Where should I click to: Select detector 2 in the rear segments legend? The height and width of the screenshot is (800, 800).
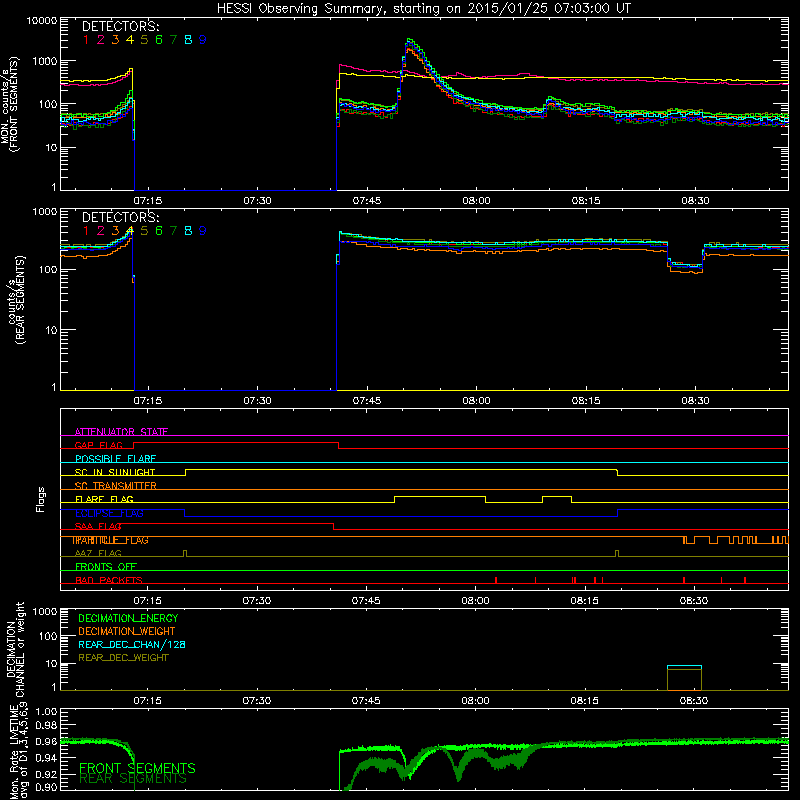pyautogui.click(x=101, y=231)
